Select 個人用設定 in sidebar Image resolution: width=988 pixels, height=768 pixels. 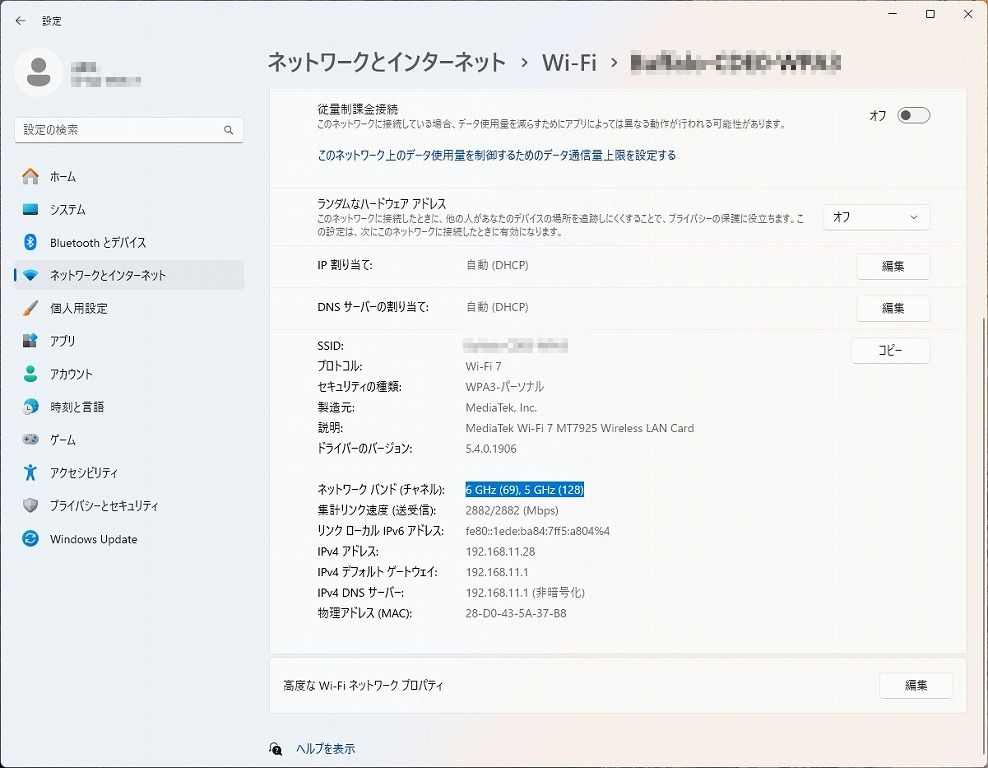click(x=129, y=308)
